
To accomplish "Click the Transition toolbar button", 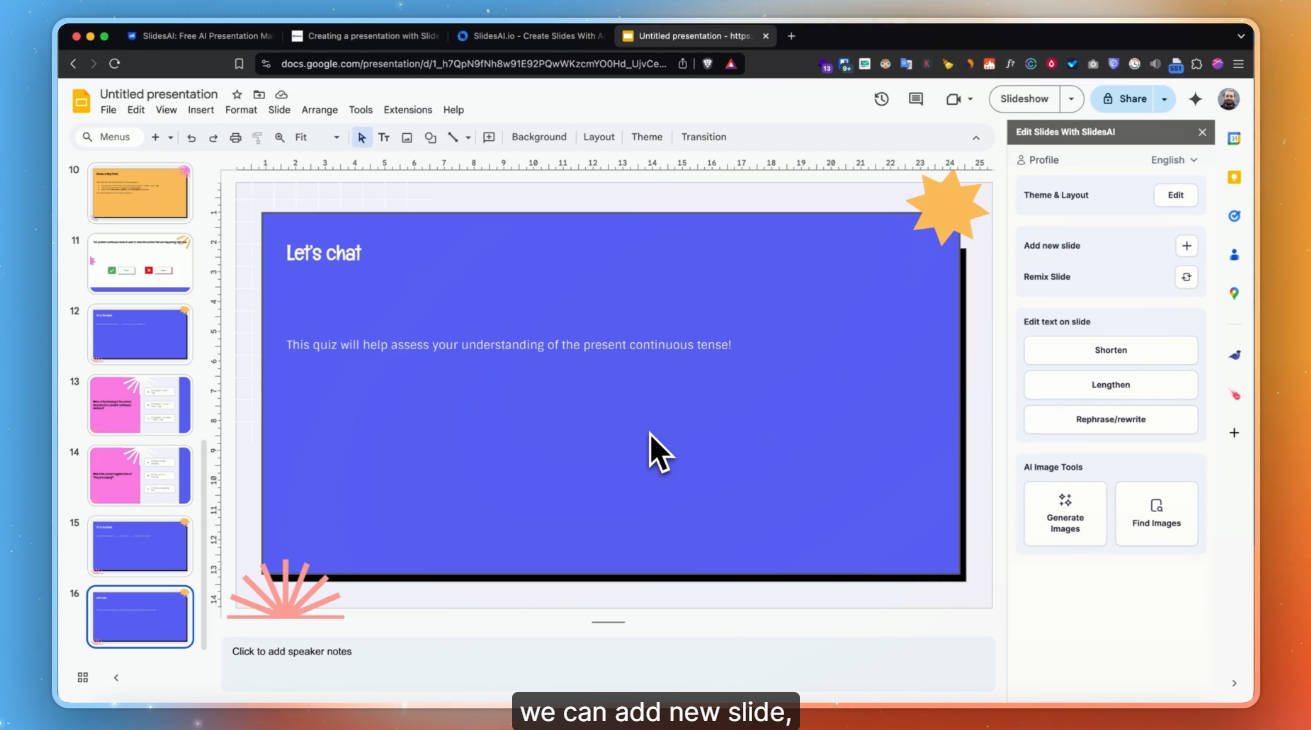I will [x=704, y=137].
